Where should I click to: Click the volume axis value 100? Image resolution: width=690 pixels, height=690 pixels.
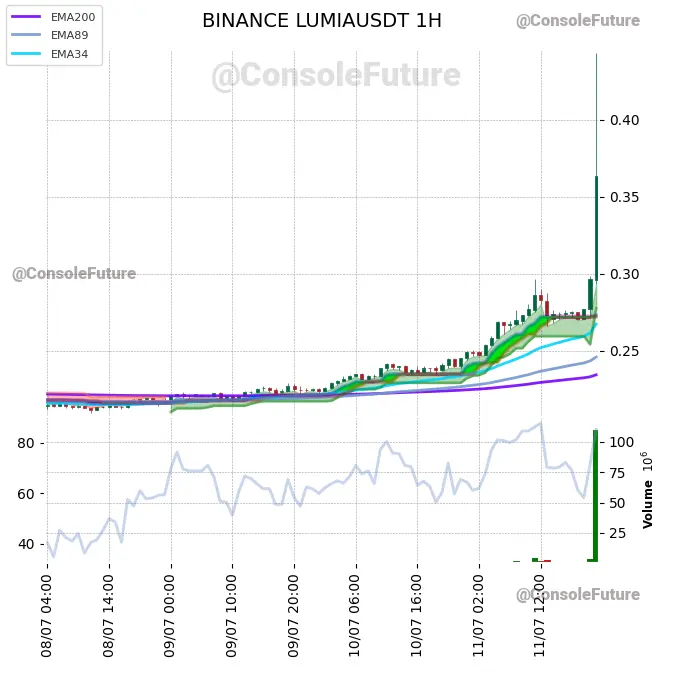tap(621, 442)
